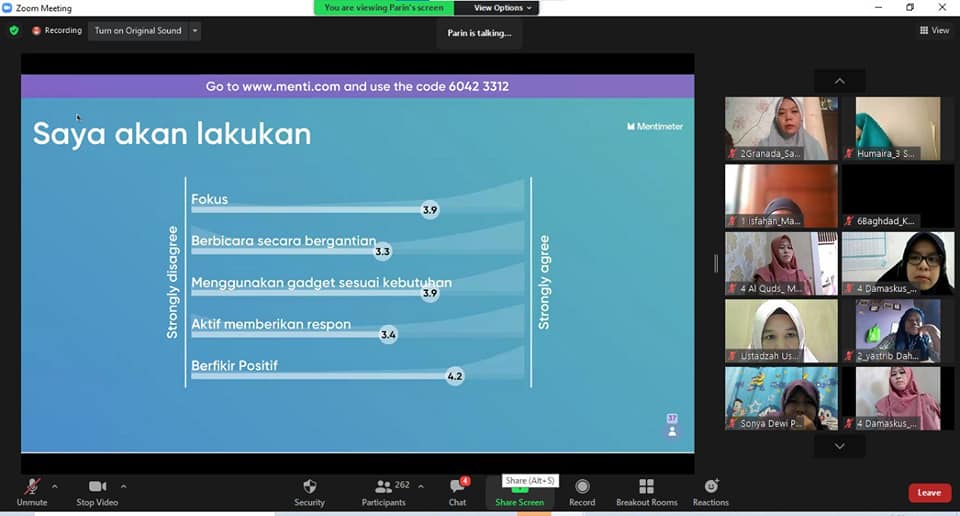
Task: Click the Share Screen icon
Action: 519,489
